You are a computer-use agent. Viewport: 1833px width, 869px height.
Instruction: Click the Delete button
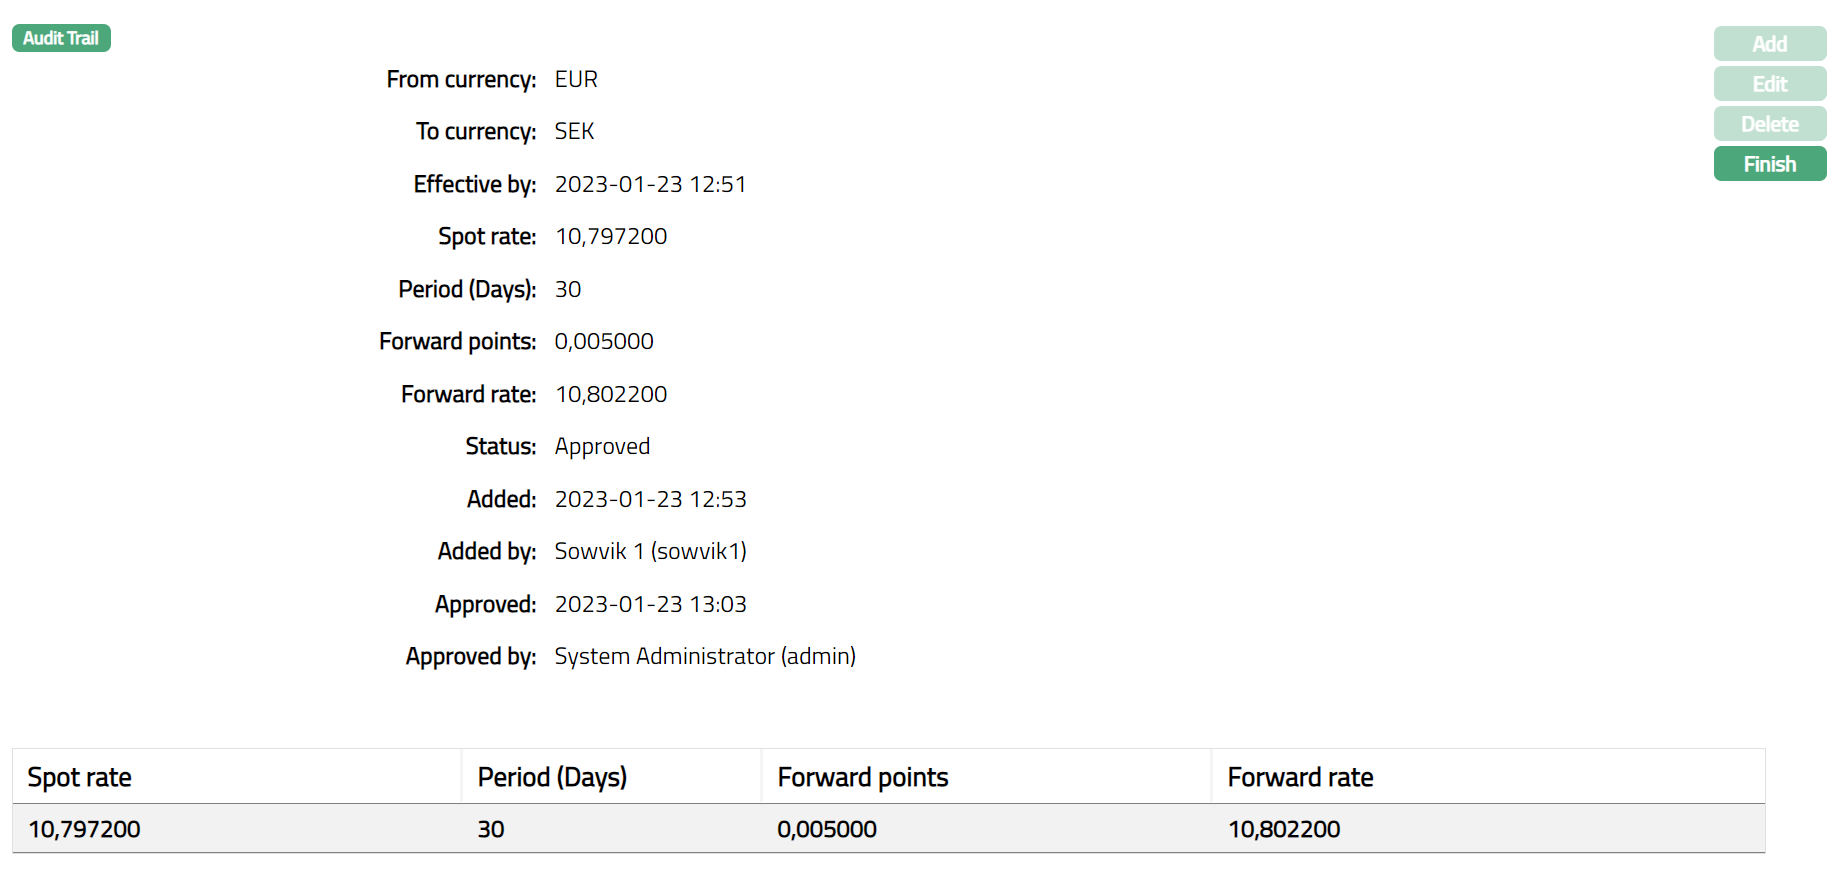[1769, 124]
